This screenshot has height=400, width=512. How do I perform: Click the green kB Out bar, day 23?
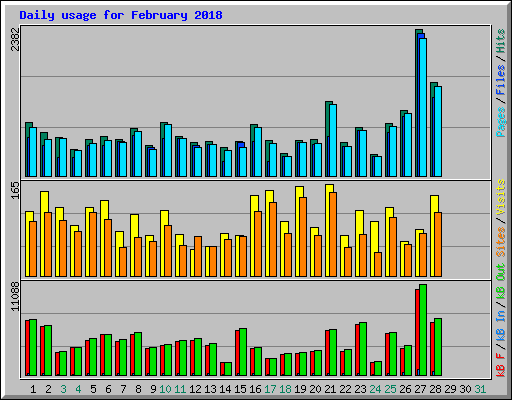(x=363, y=349)
